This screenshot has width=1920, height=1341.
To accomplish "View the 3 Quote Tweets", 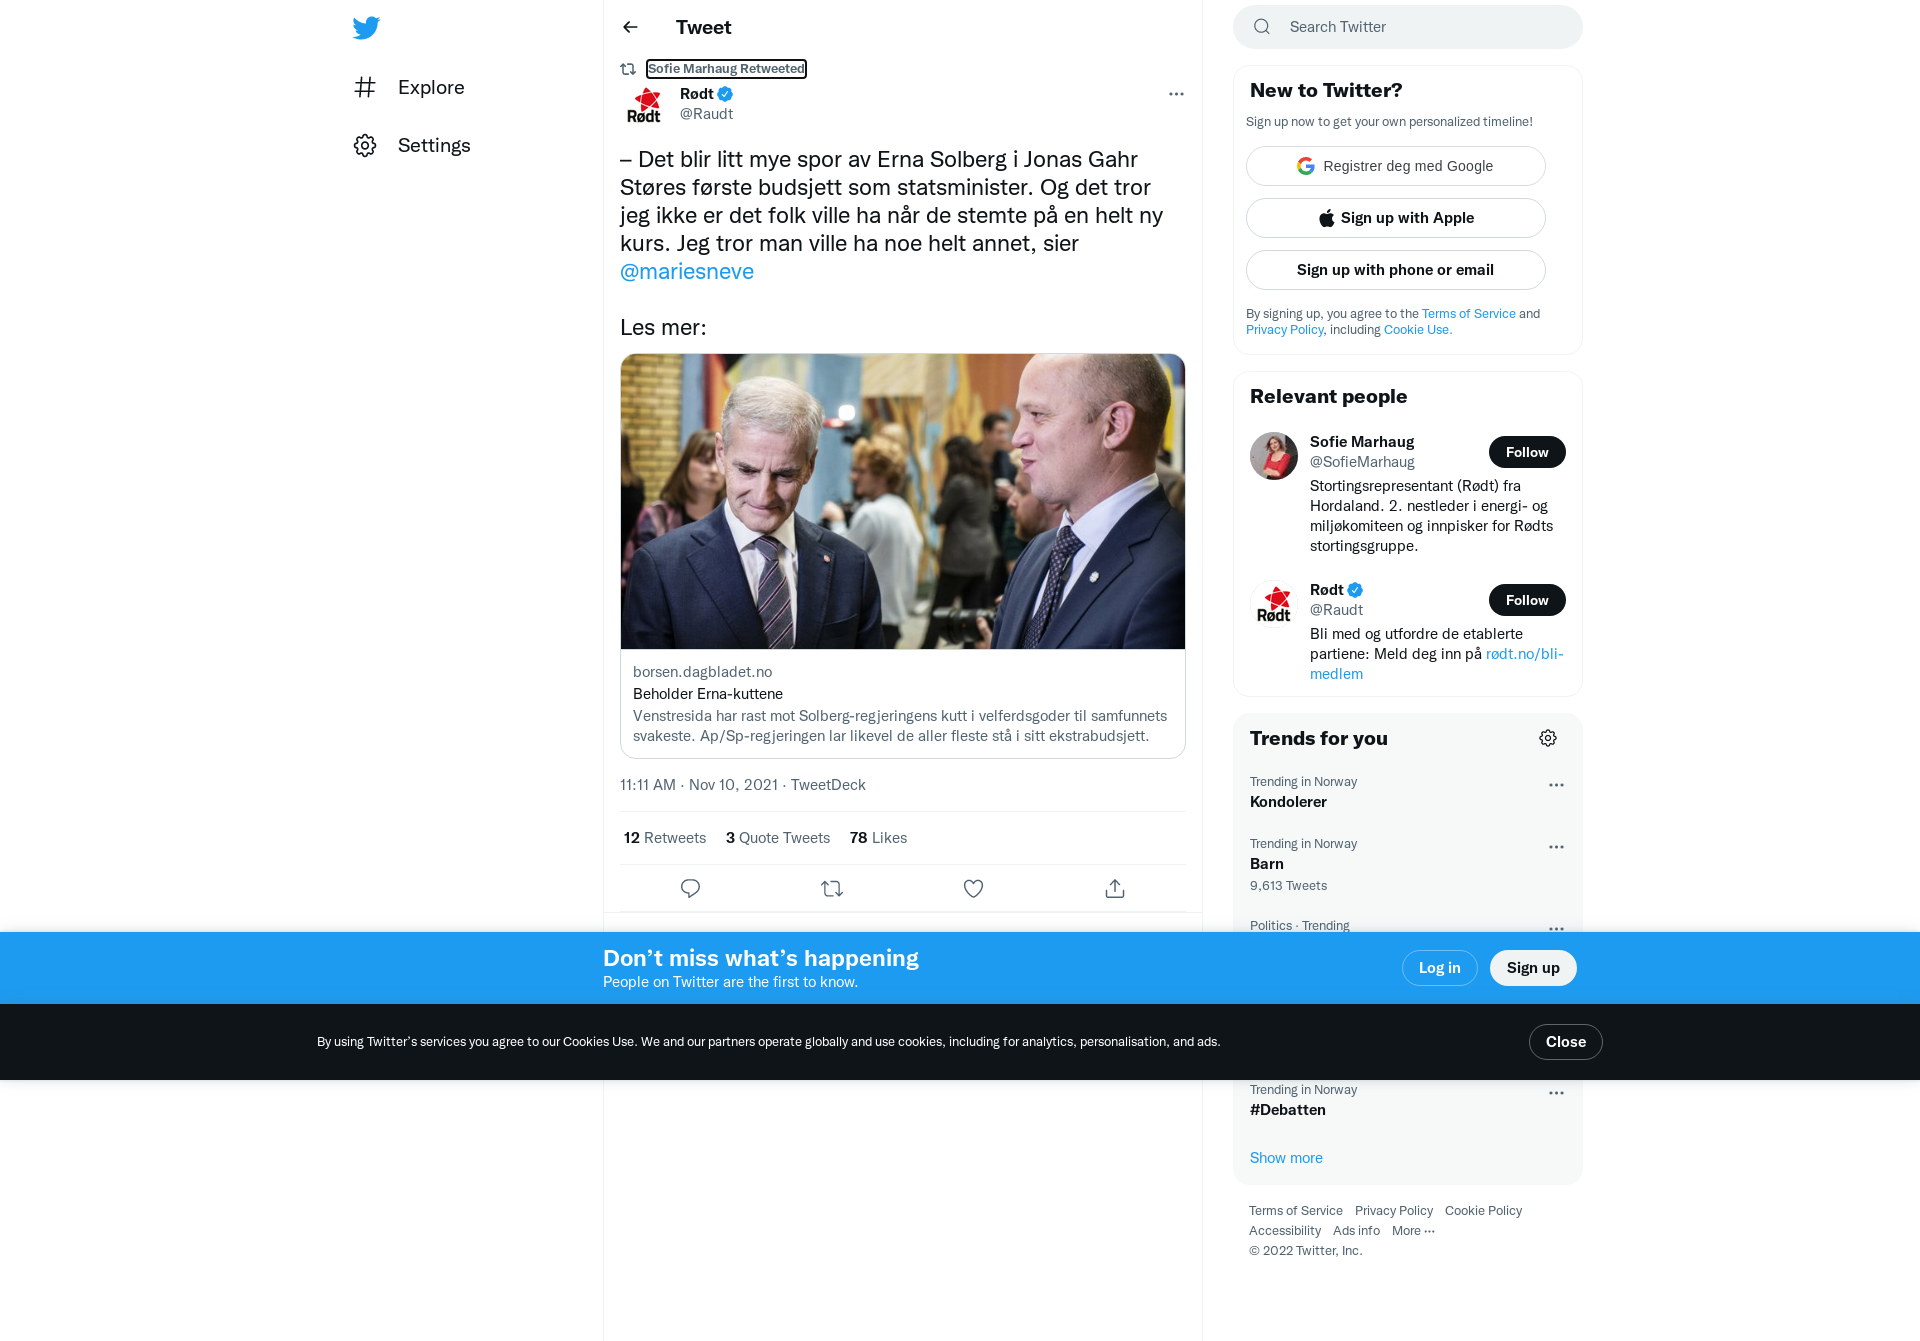I will pos(778,838).
